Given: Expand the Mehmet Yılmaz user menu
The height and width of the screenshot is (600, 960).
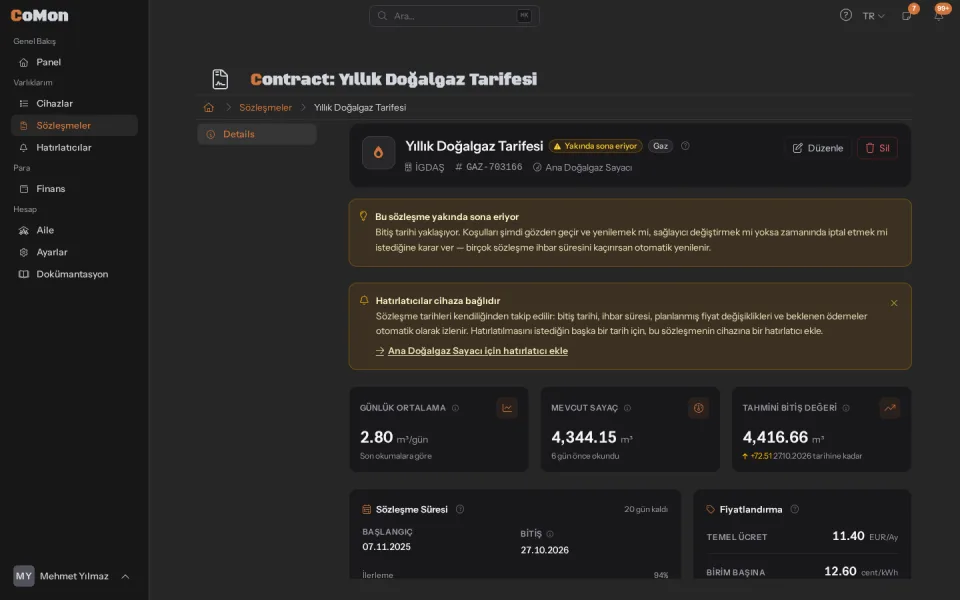Looking at the screenshot, I should pos(73,576).
